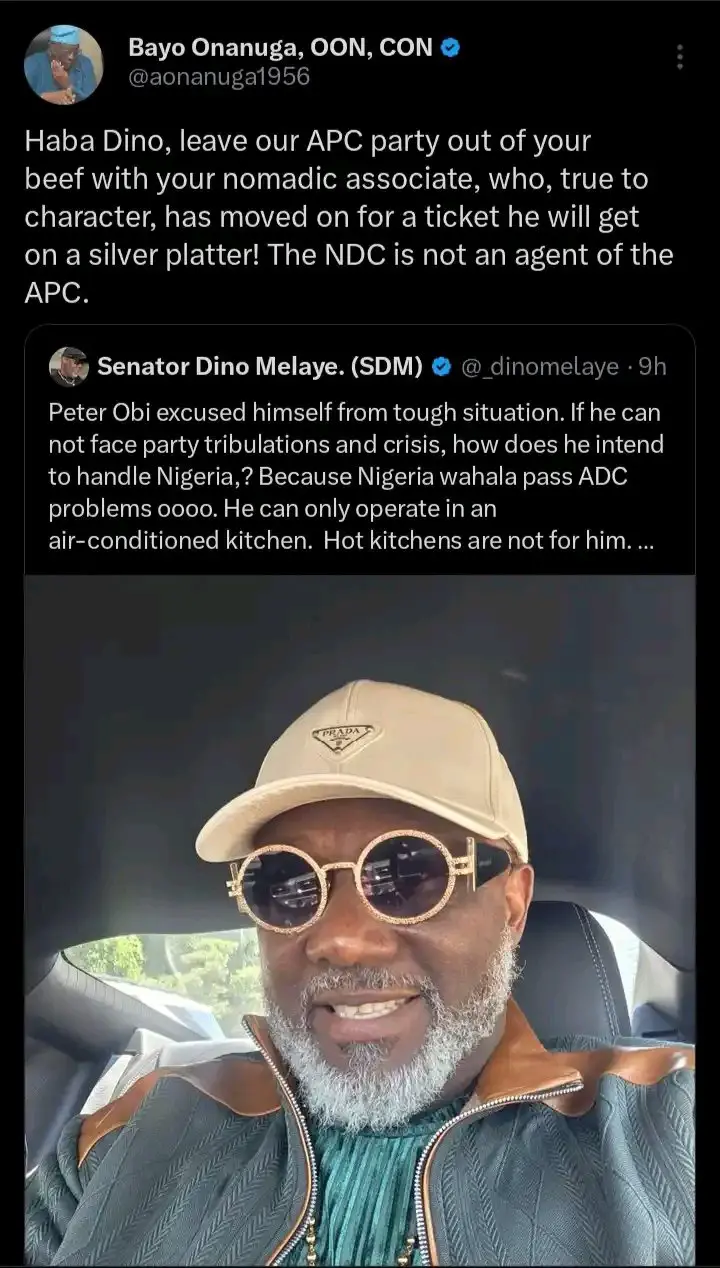This screenshot has width=720, height=1268.
Task: Tap Bayo Onanuga's profile avatar
Action: (x=63, y=64)
